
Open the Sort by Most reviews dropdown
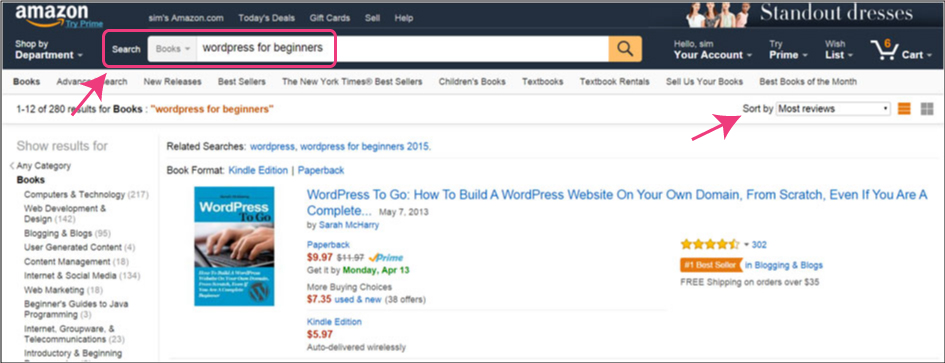tap(833, 109)
